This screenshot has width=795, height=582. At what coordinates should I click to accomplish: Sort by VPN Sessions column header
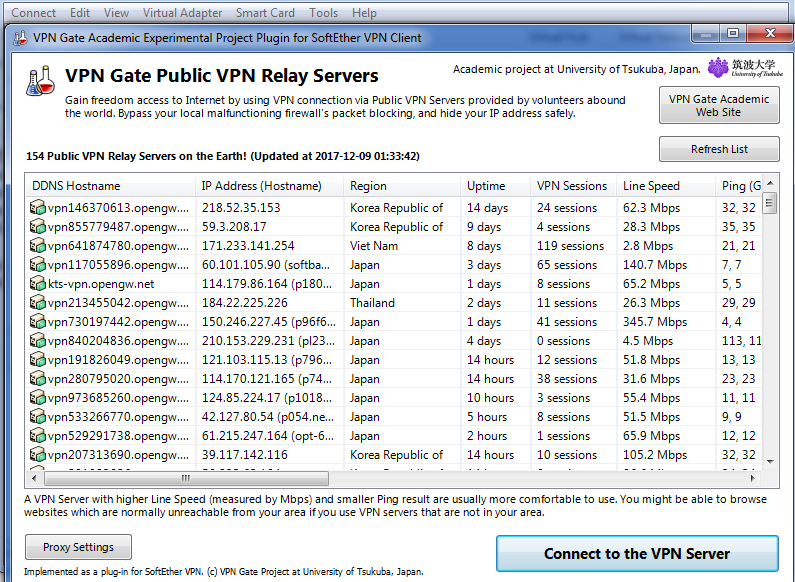tap(573, 186)
